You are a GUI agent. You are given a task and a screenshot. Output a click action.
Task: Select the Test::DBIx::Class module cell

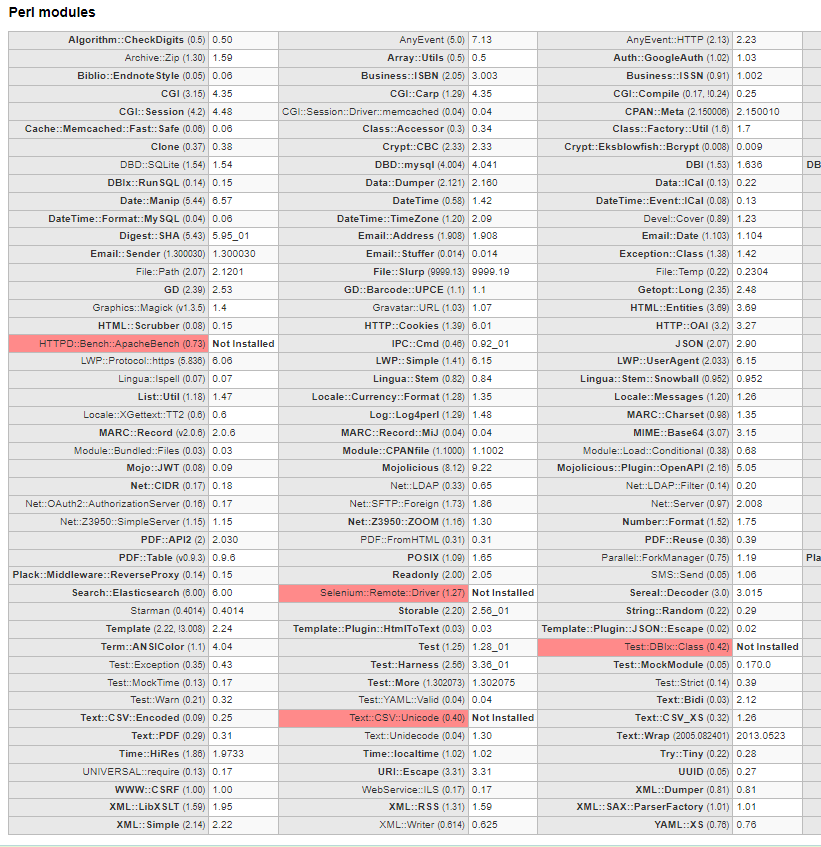[x=635, y=647]
